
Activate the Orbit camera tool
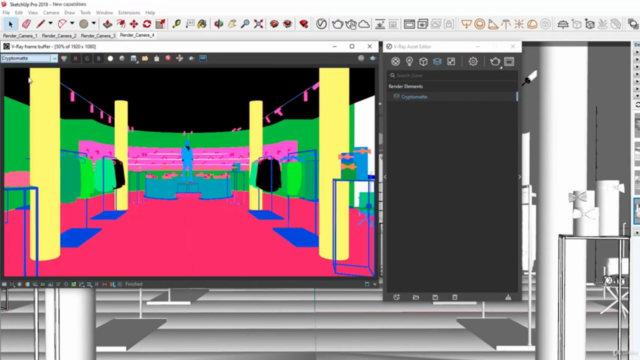point(219,24)
